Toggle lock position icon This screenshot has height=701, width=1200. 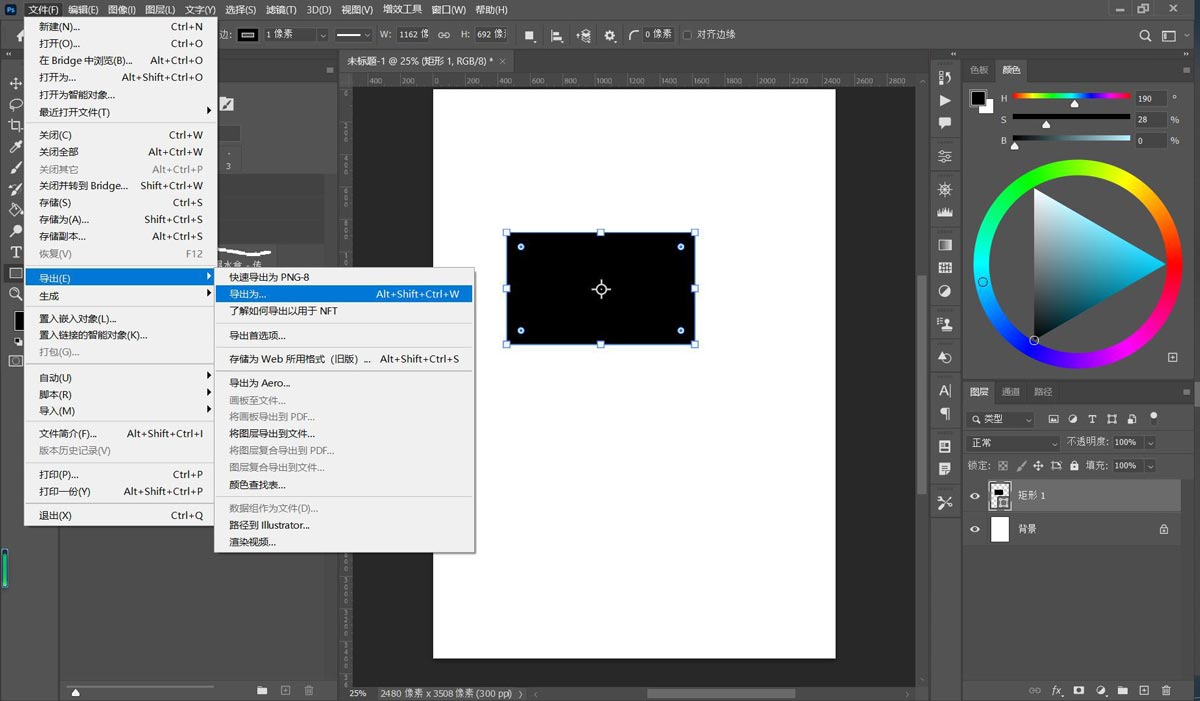[x=1039, y=466]
